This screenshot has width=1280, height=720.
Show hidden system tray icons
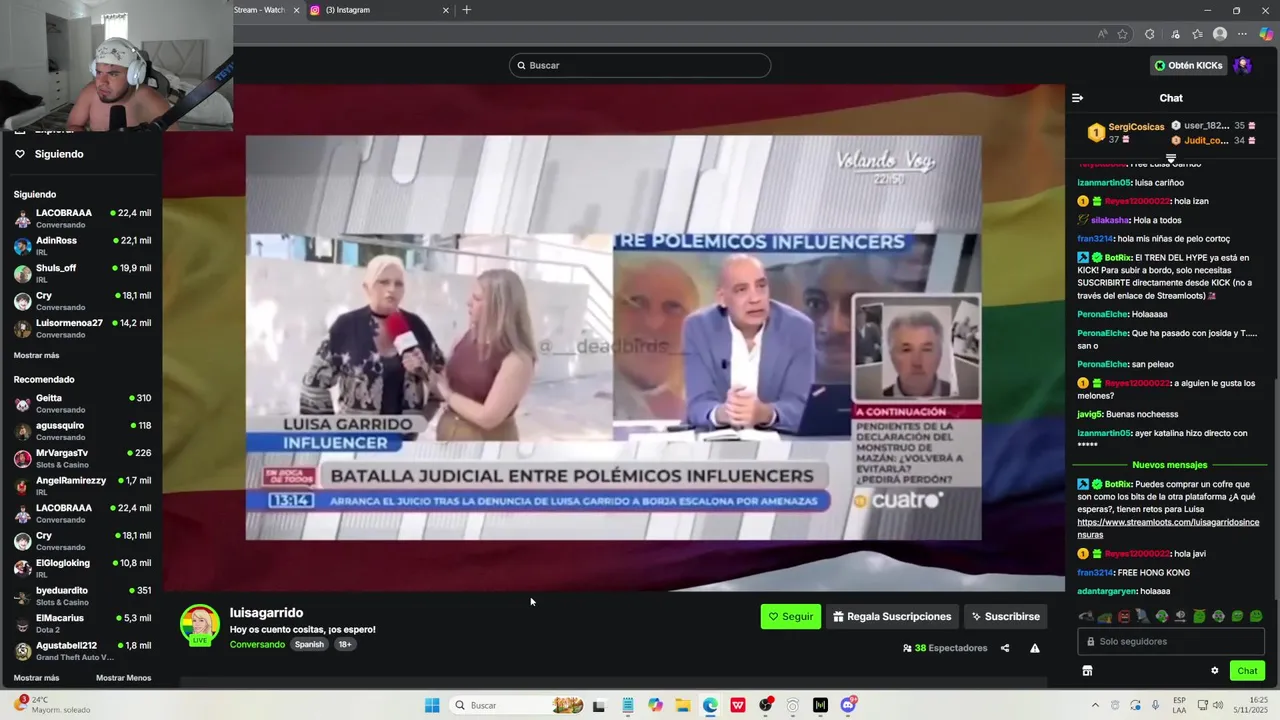click(1095, 705)
